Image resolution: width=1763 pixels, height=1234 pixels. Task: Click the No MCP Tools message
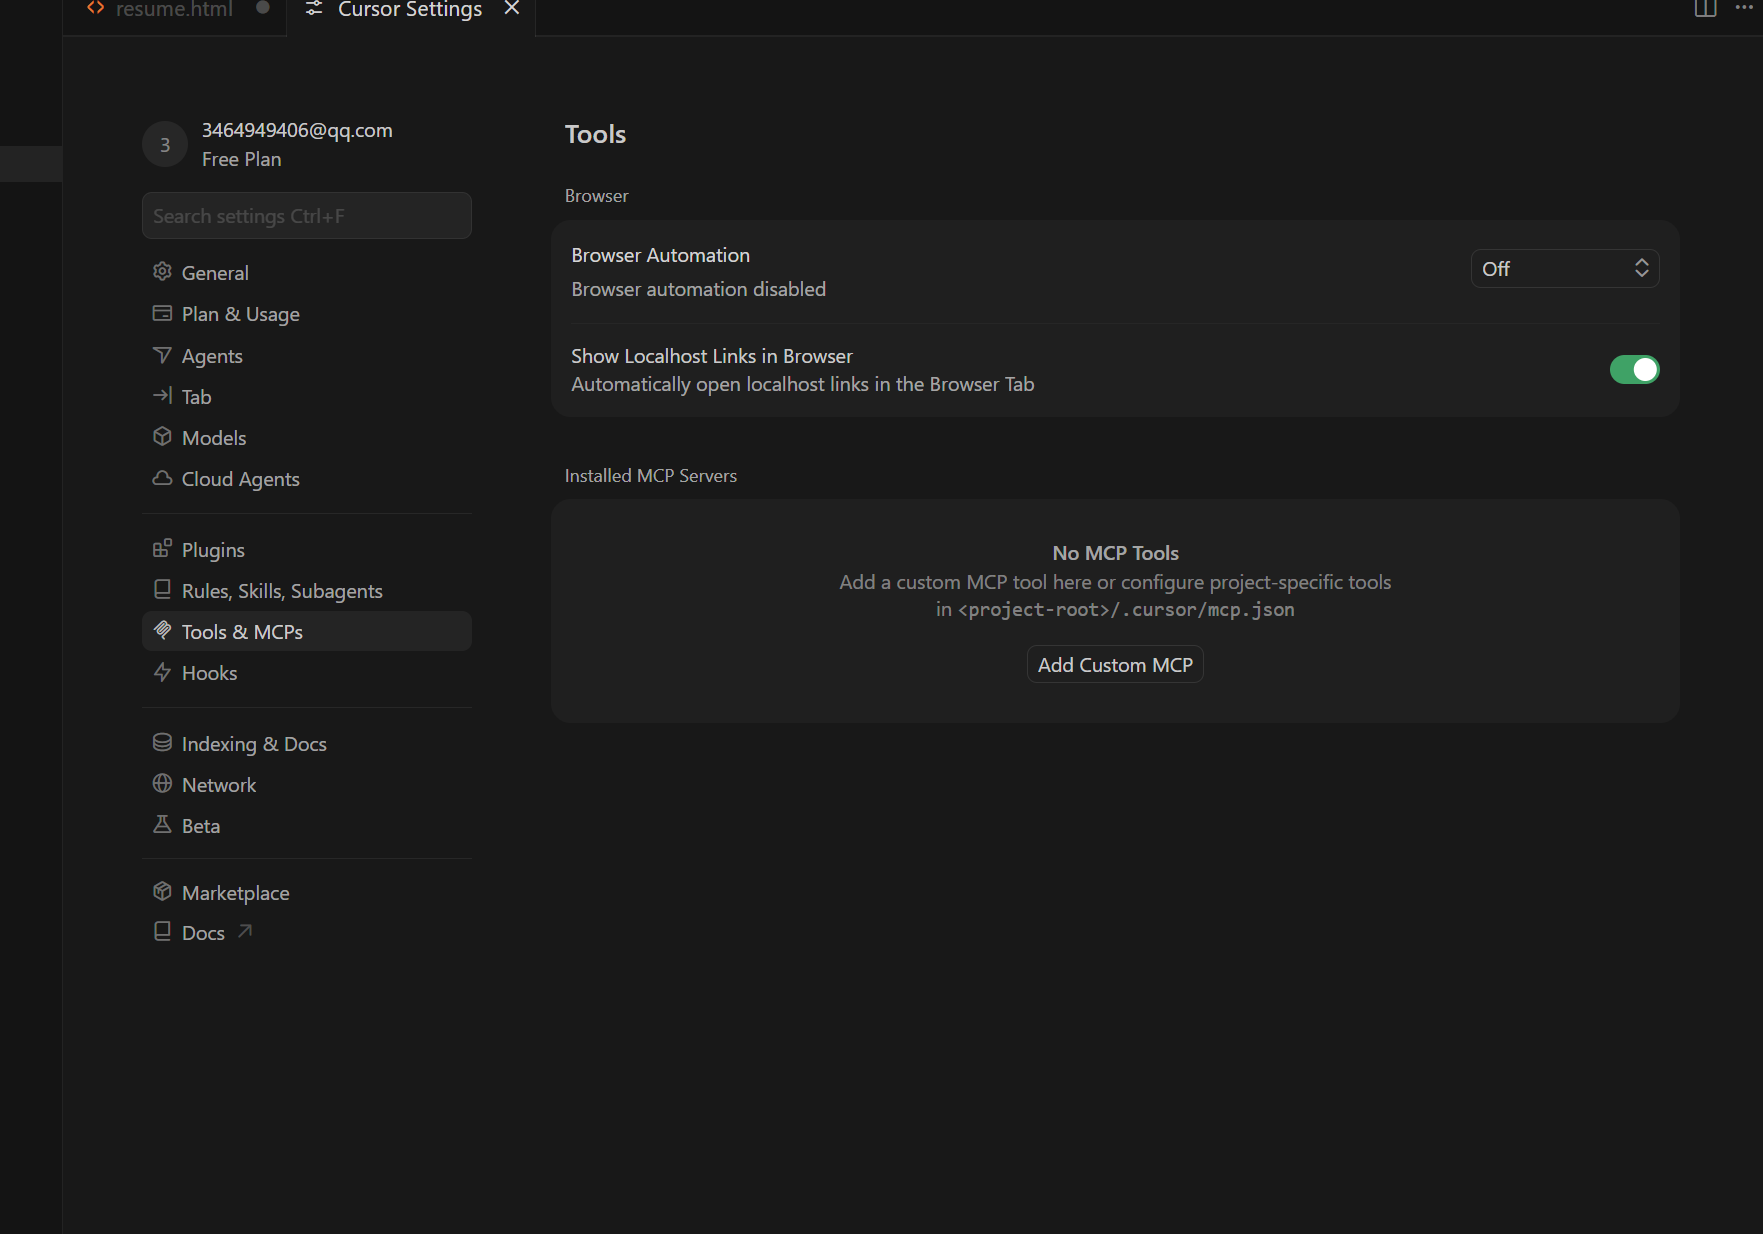(1116, 553)
